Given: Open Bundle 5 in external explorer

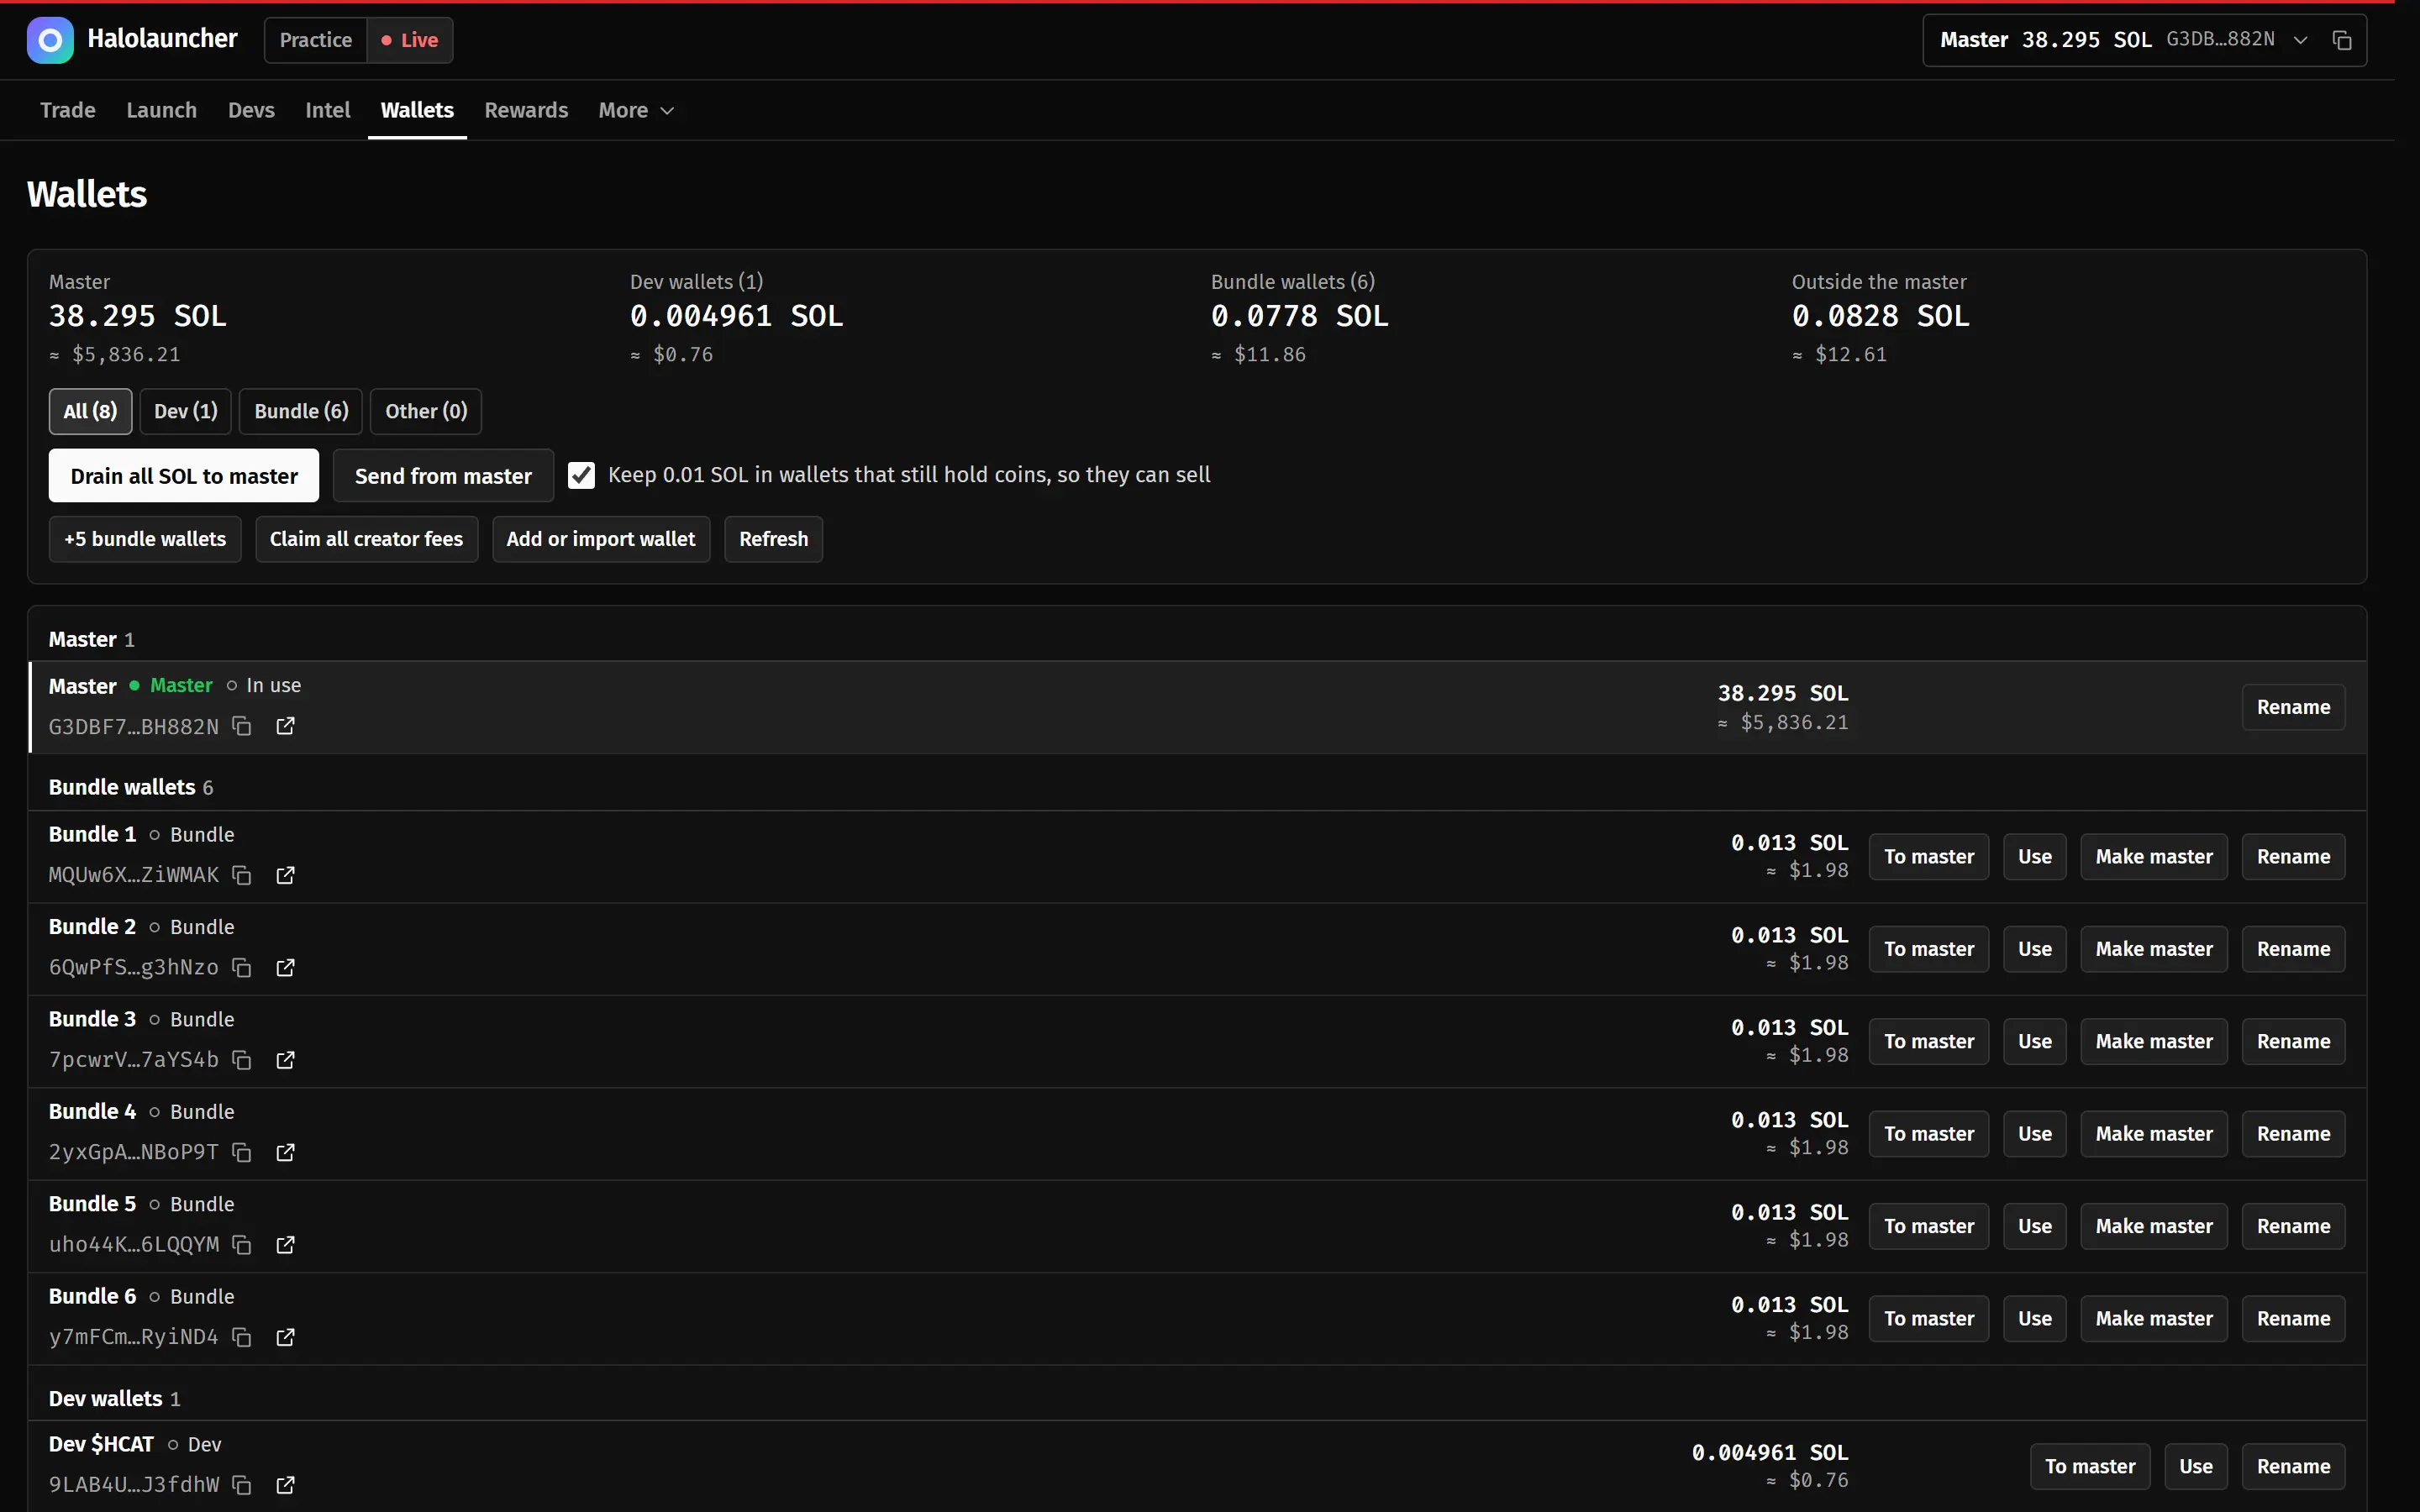Looking at the screenshot, I should (x=285, y=1244).
